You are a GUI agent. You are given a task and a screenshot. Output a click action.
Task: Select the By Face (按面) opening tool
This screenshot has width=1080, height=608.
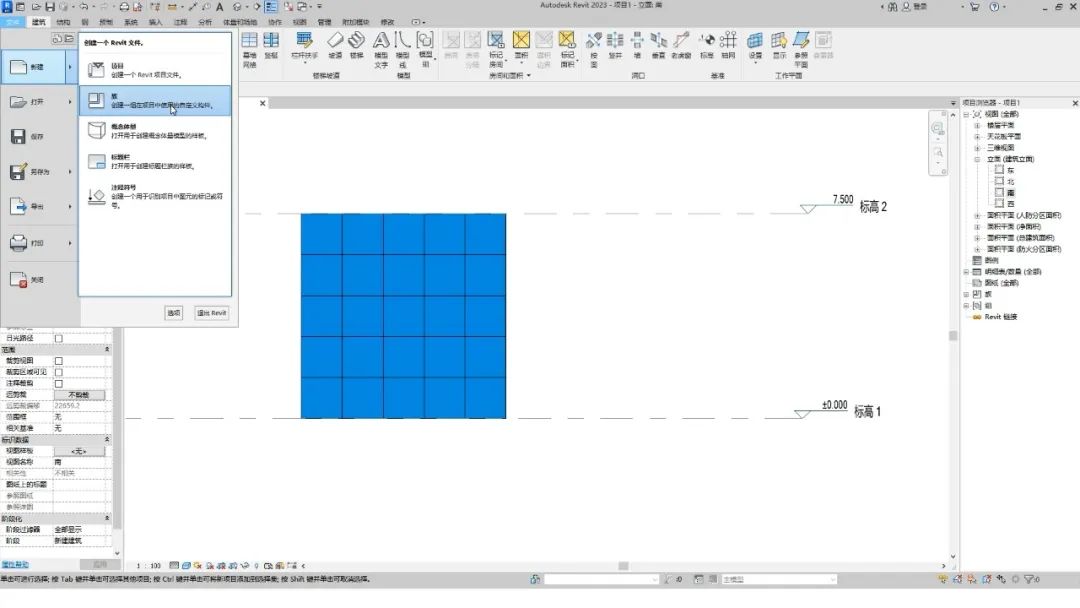[x=594, y=49]
